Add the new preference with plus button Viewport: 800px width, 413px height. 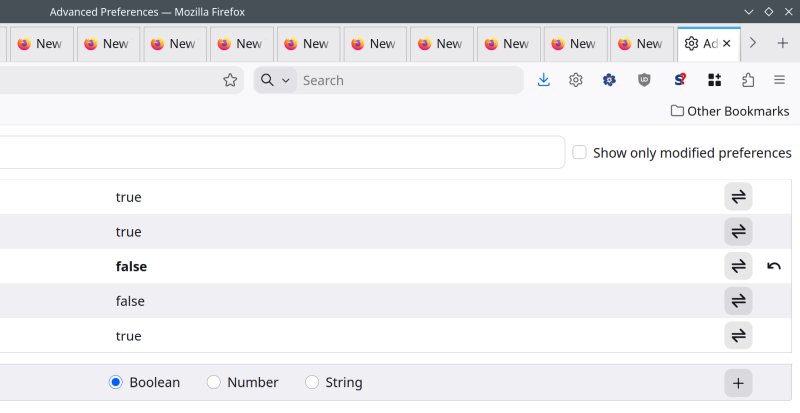(738, 383)
